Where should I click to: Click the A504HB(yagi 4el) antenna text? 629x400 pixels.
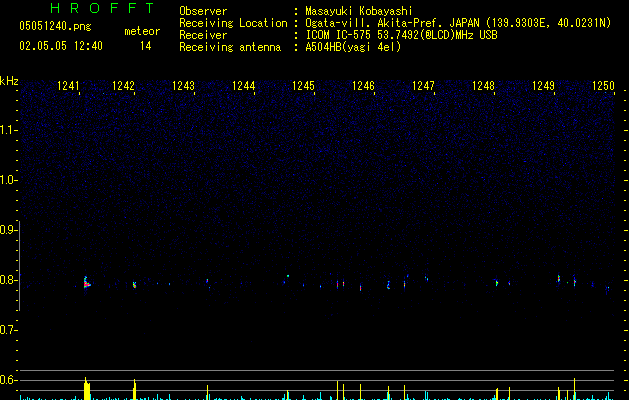[353, 47]
